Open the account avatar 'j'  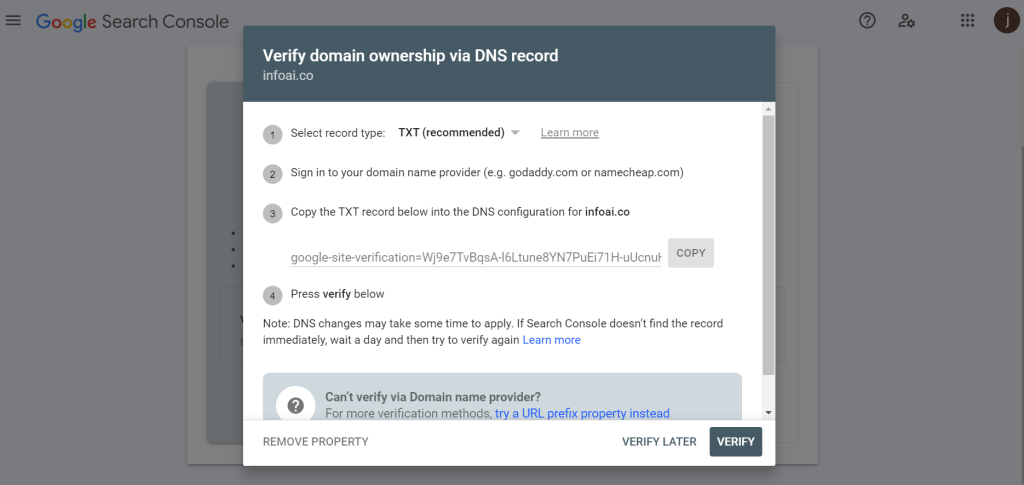click(x=1006, y=20)
